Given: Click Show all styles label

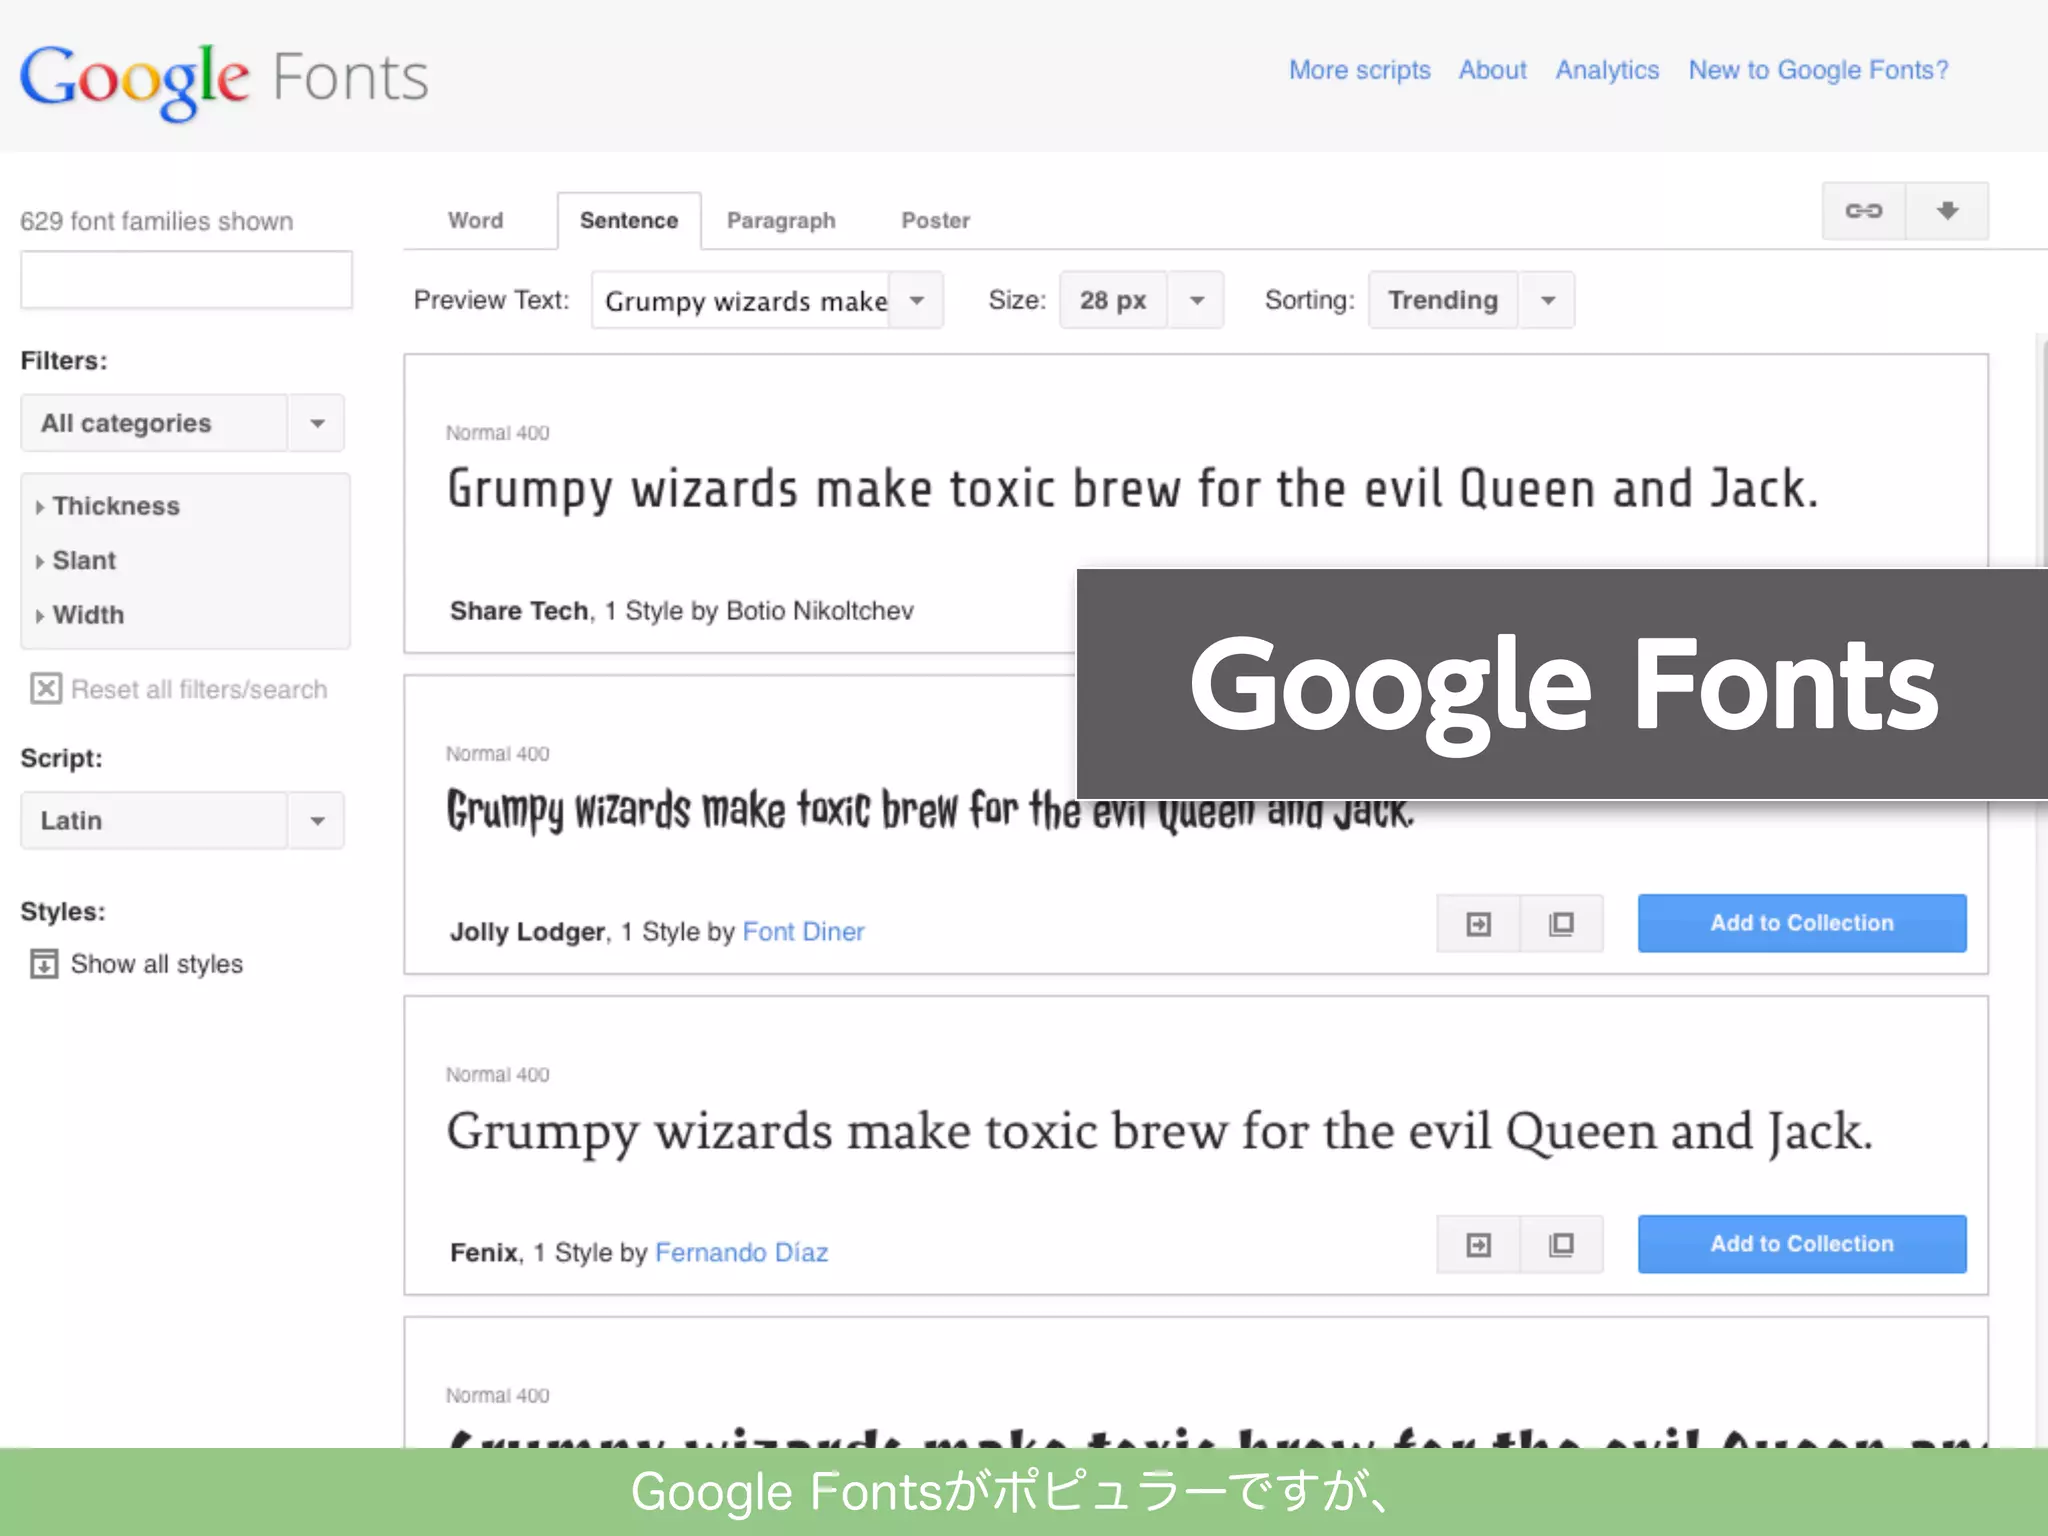Looking at the screenshot, I should click(157, 964).
